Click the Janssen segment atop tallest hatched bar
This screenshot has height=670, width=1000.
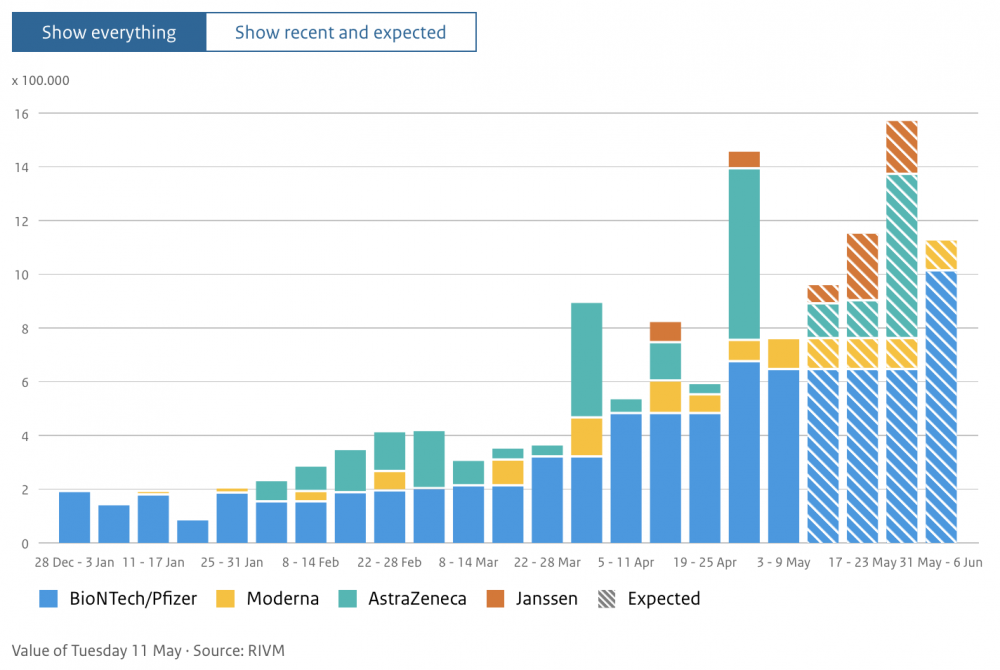pos(902,147)
